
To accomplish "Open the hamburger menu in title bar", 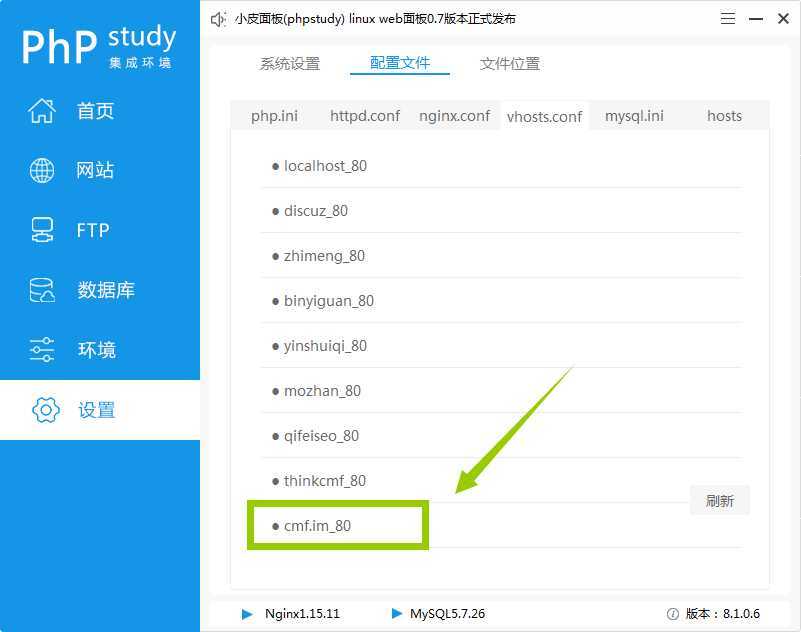I will (x=728, y=19).
